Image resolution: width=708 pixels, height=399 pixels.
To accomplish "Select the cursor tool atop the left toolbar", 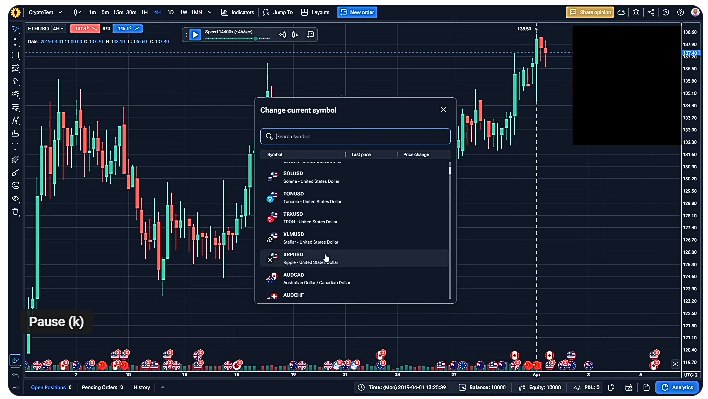I will (x=16, y=29).
